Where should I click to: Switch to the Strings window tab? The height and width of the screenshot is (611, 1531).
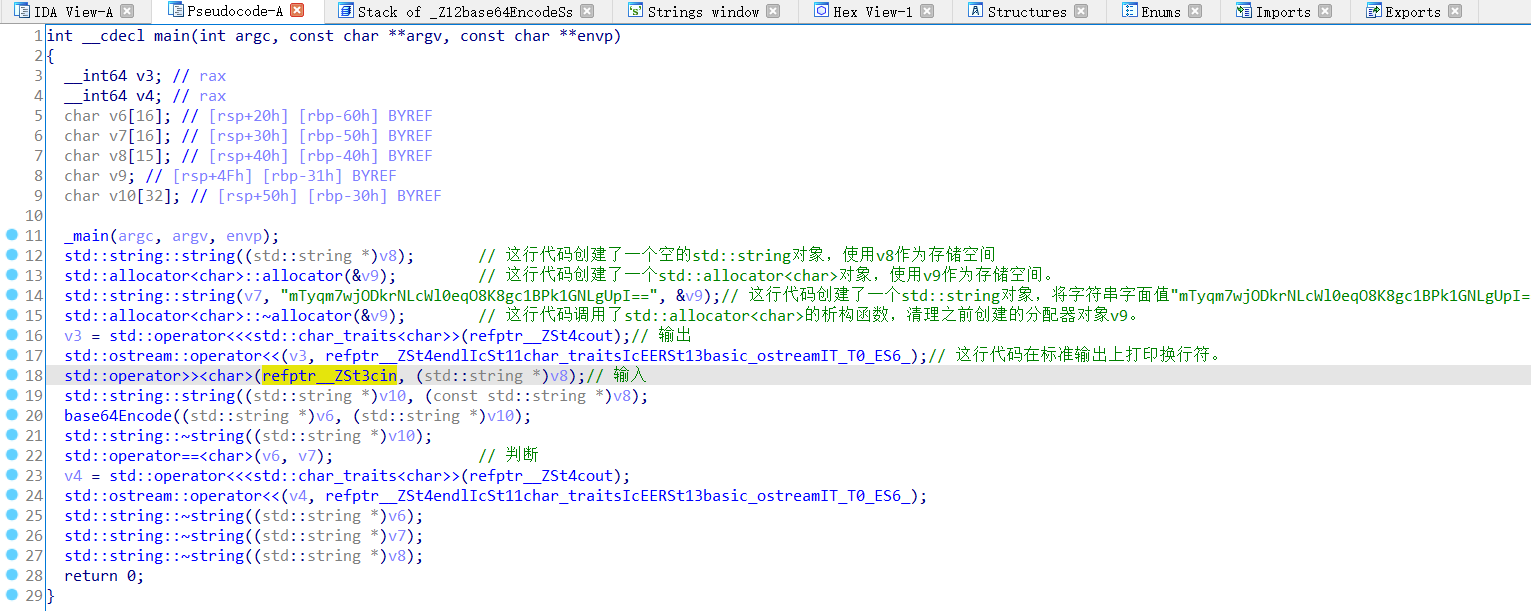[x=700, y=12]
